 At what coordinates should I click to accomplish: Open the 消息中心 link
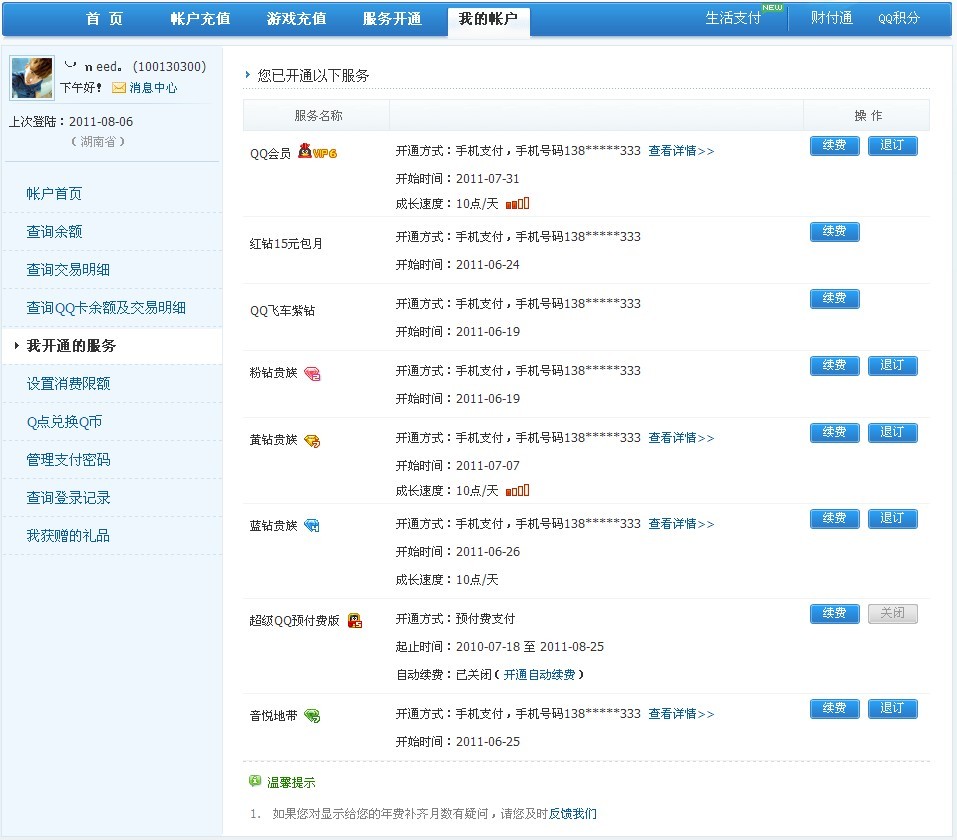(153, 88)
